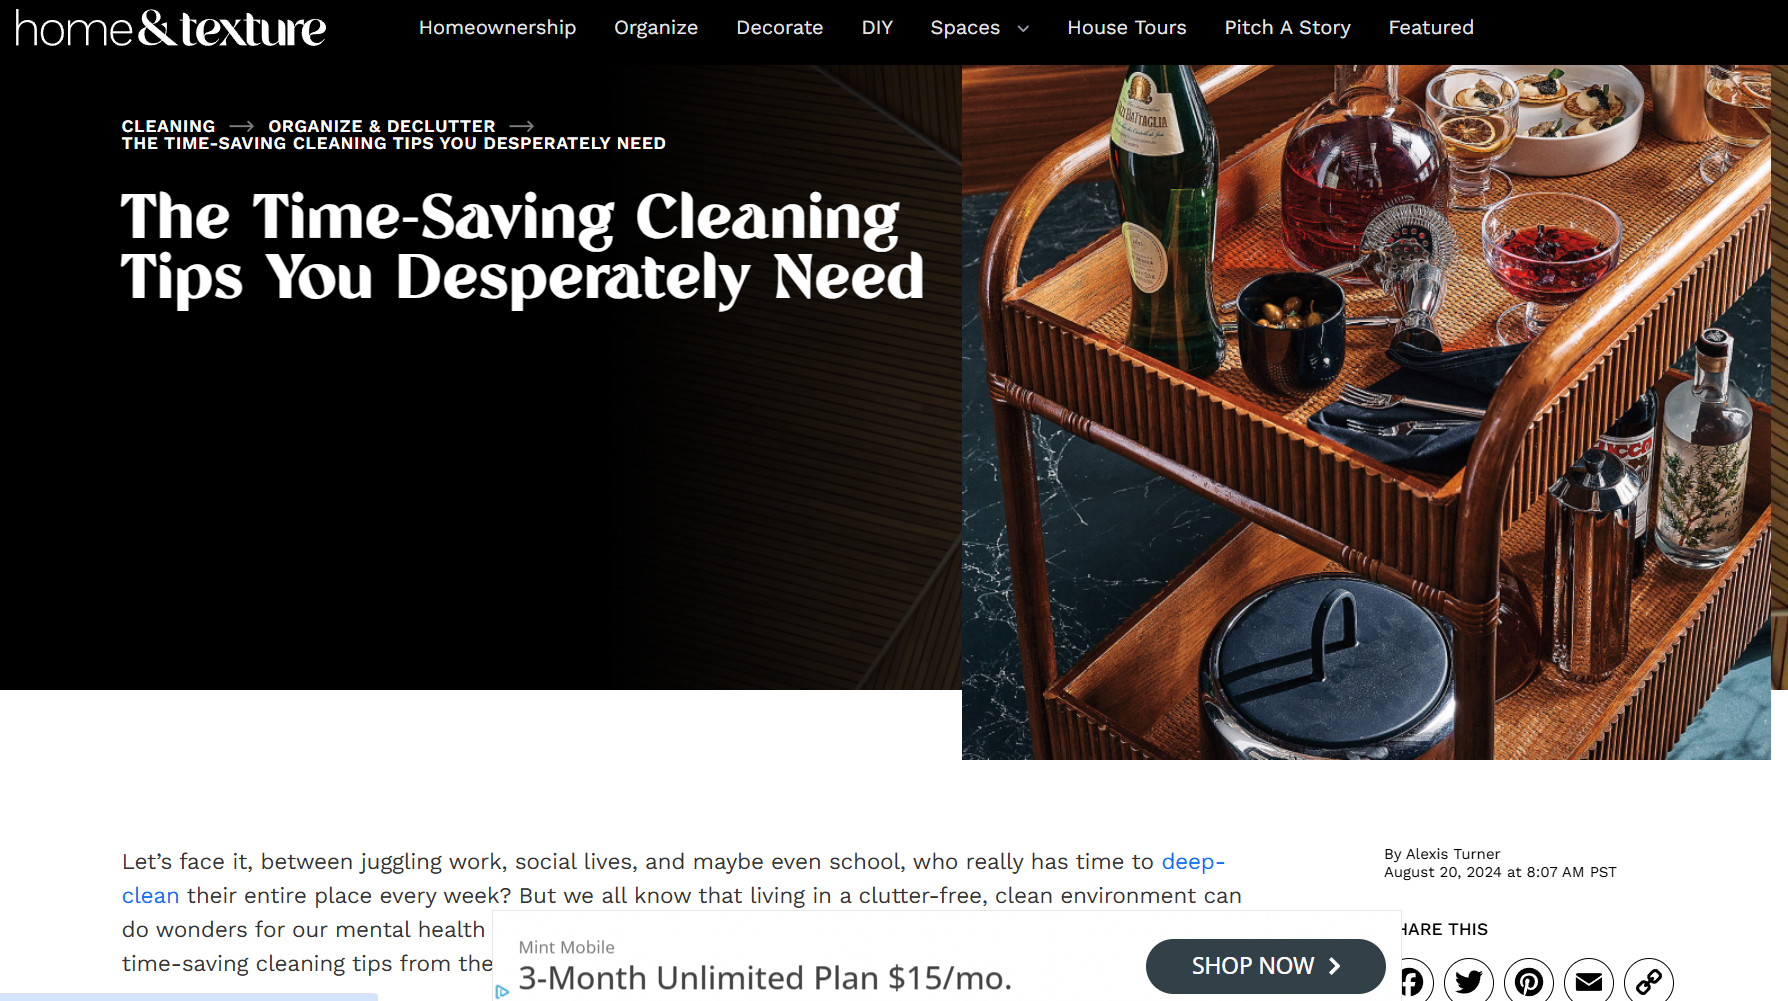Viewport: 1788px width, 1001px height.
Task: Open the Decorate menu item
Action: (x=780, y=28)
